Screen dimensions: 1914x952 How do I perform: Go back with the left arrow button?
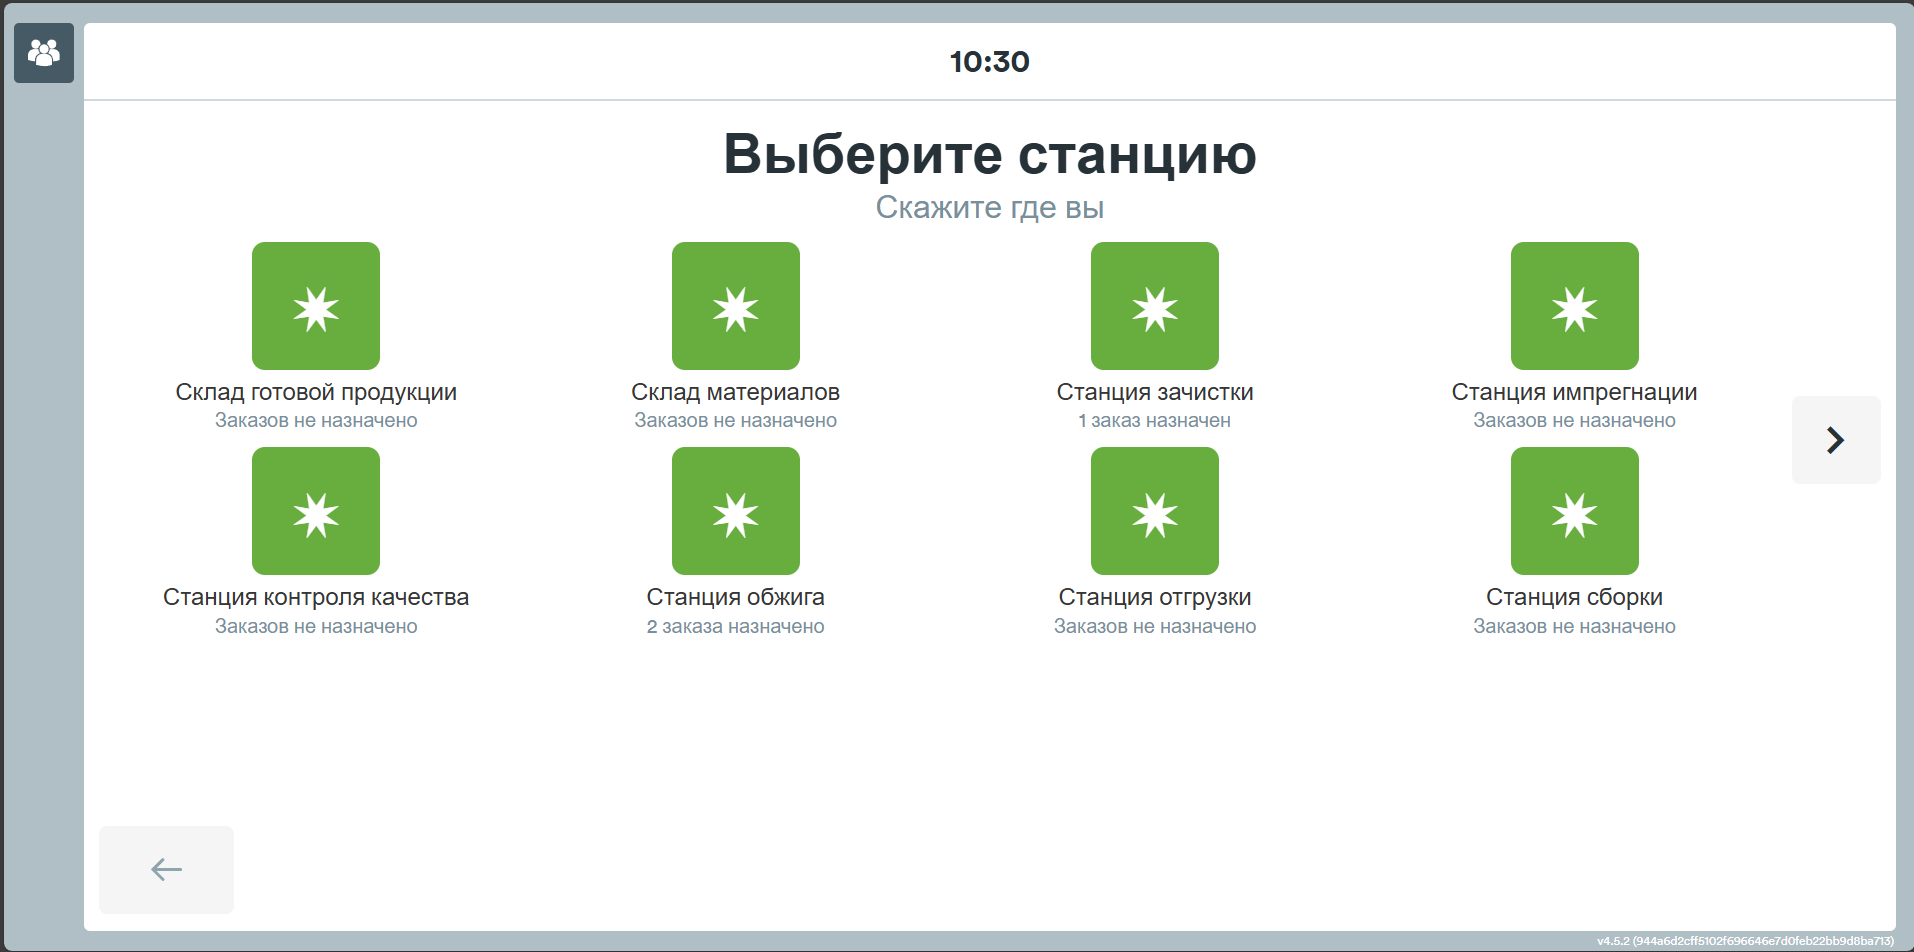pos(166,870)
